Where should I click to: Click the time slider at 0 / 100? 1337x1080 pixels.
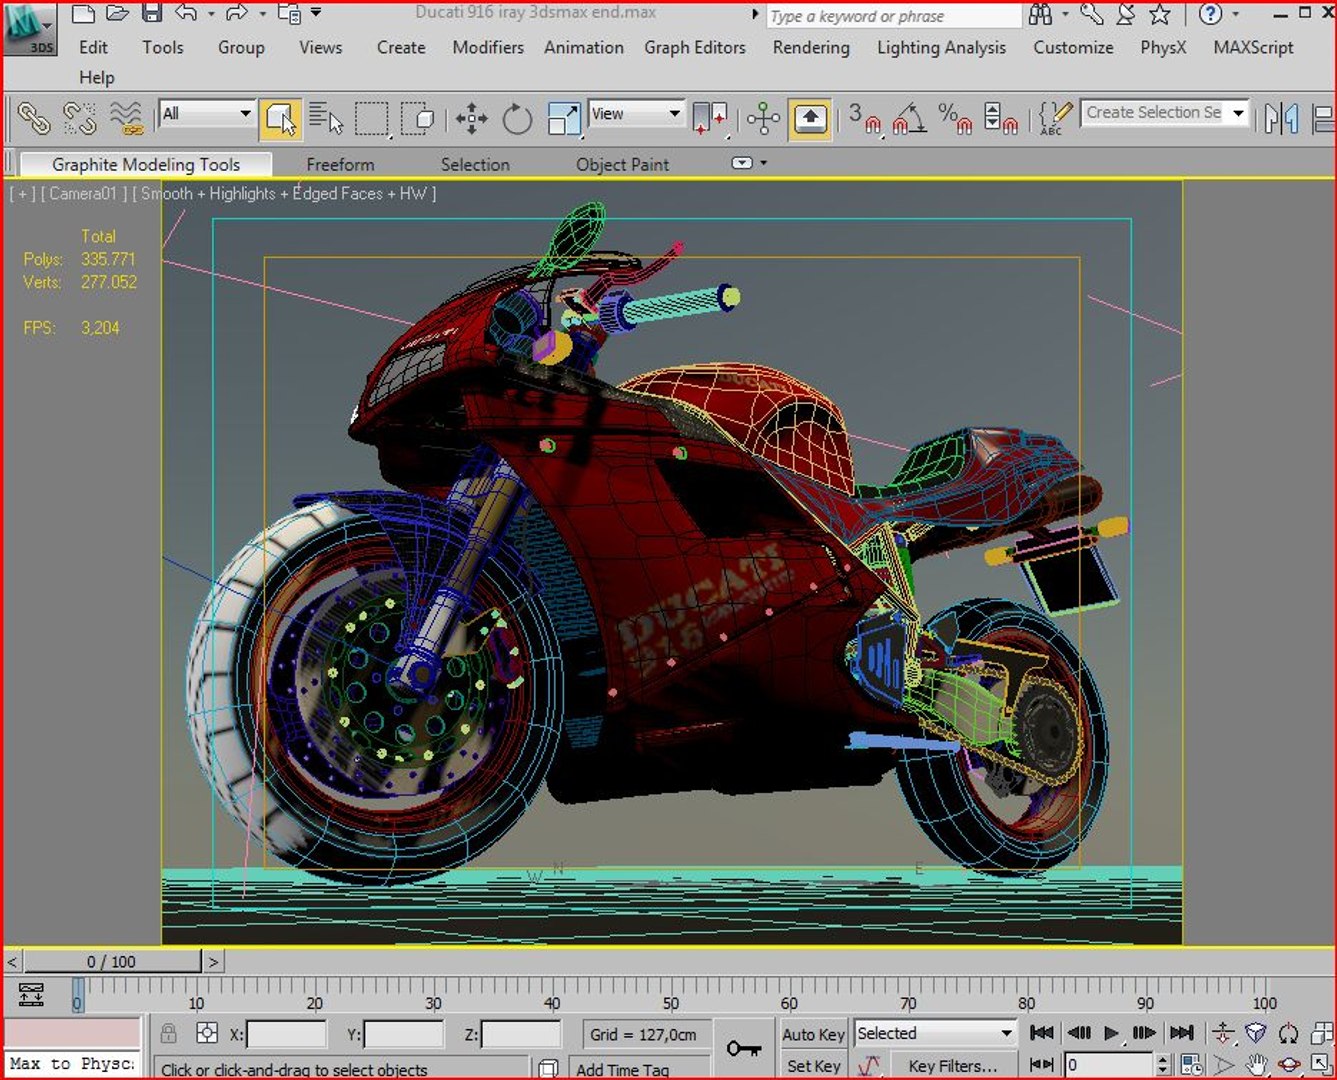(x=111, y=961)
